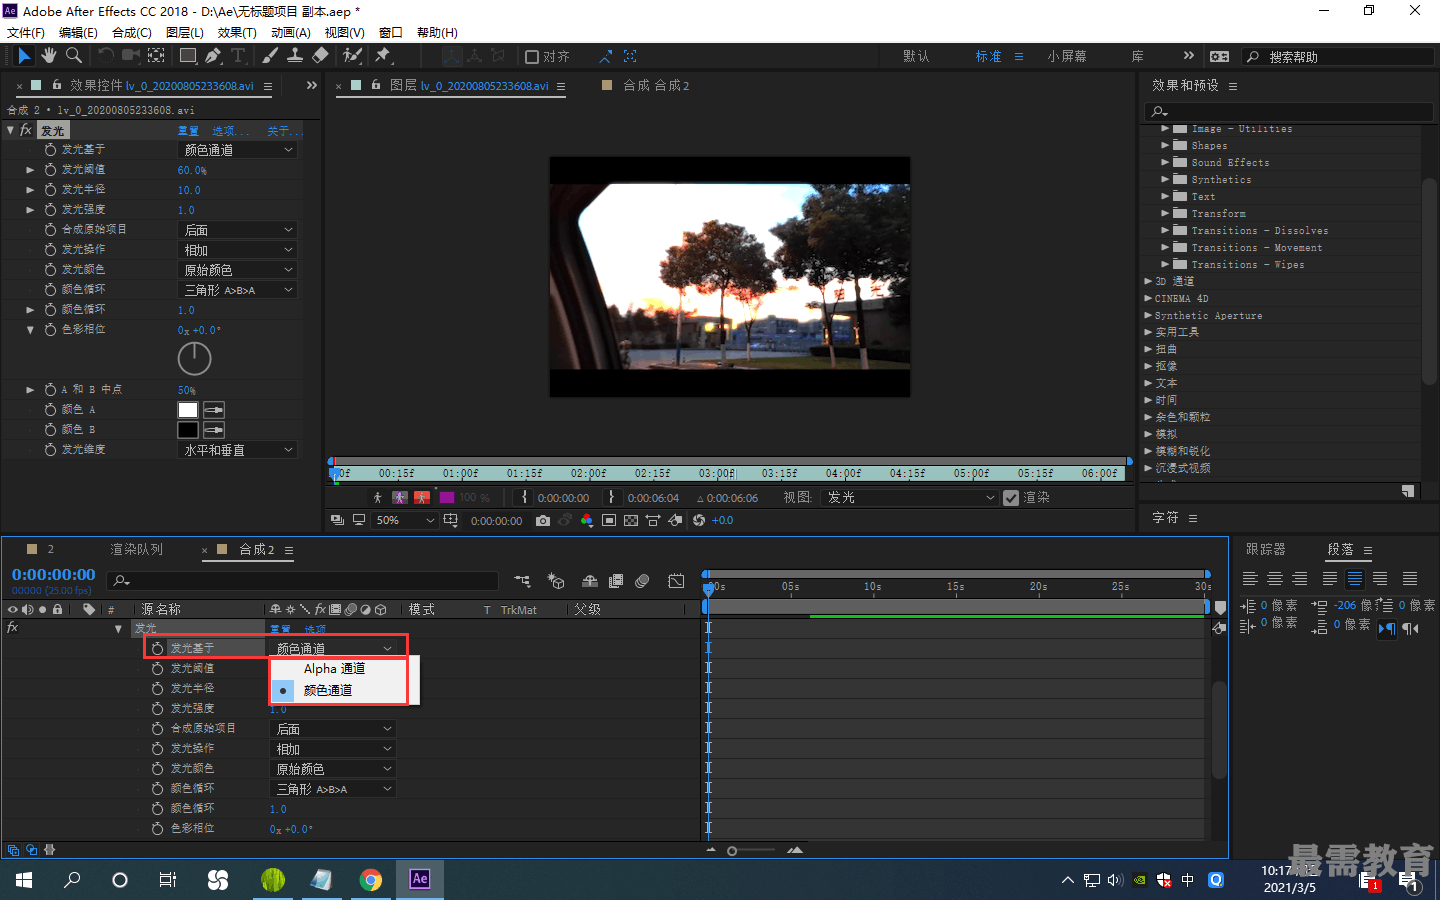Image resolution: width=1440 pixels, height=900 pixels.
Task: Select the Eraser tool
Action: click(320, 56)
